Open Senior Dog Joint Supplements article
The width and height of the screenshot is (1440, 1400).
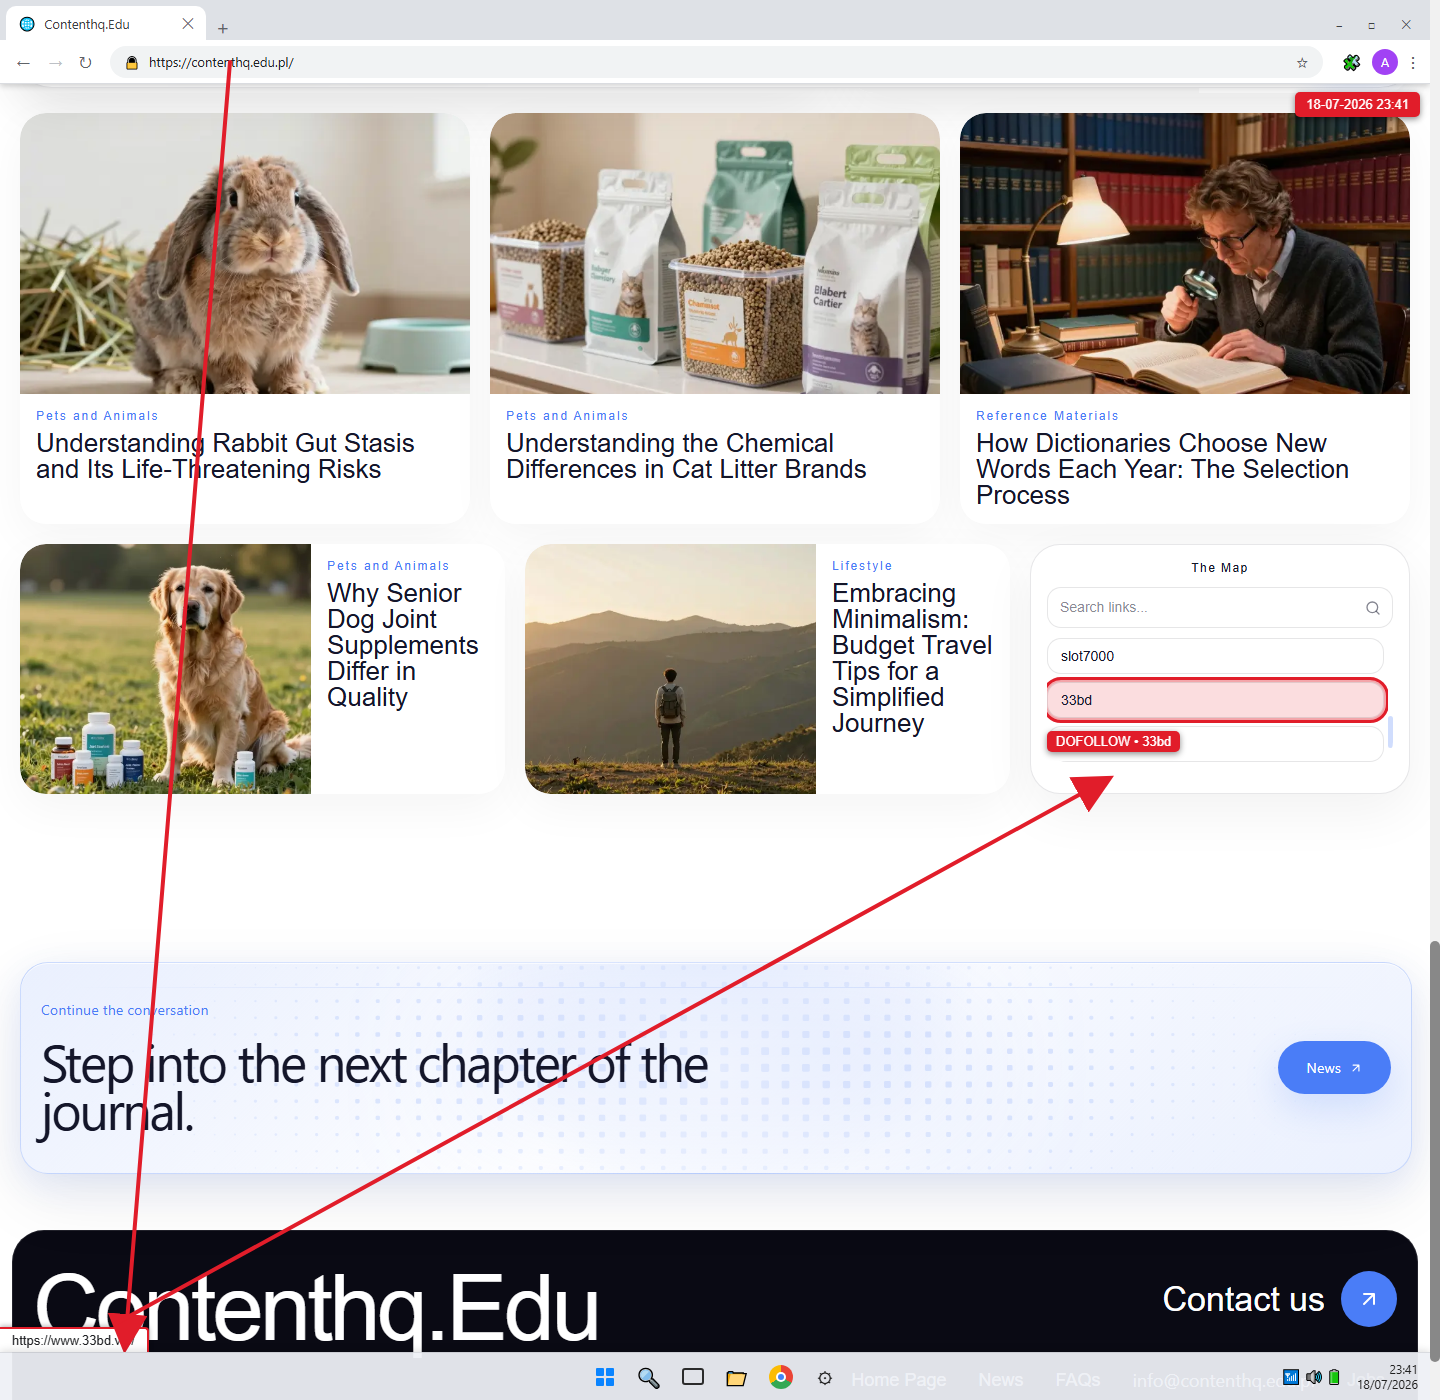coord(402,645)
